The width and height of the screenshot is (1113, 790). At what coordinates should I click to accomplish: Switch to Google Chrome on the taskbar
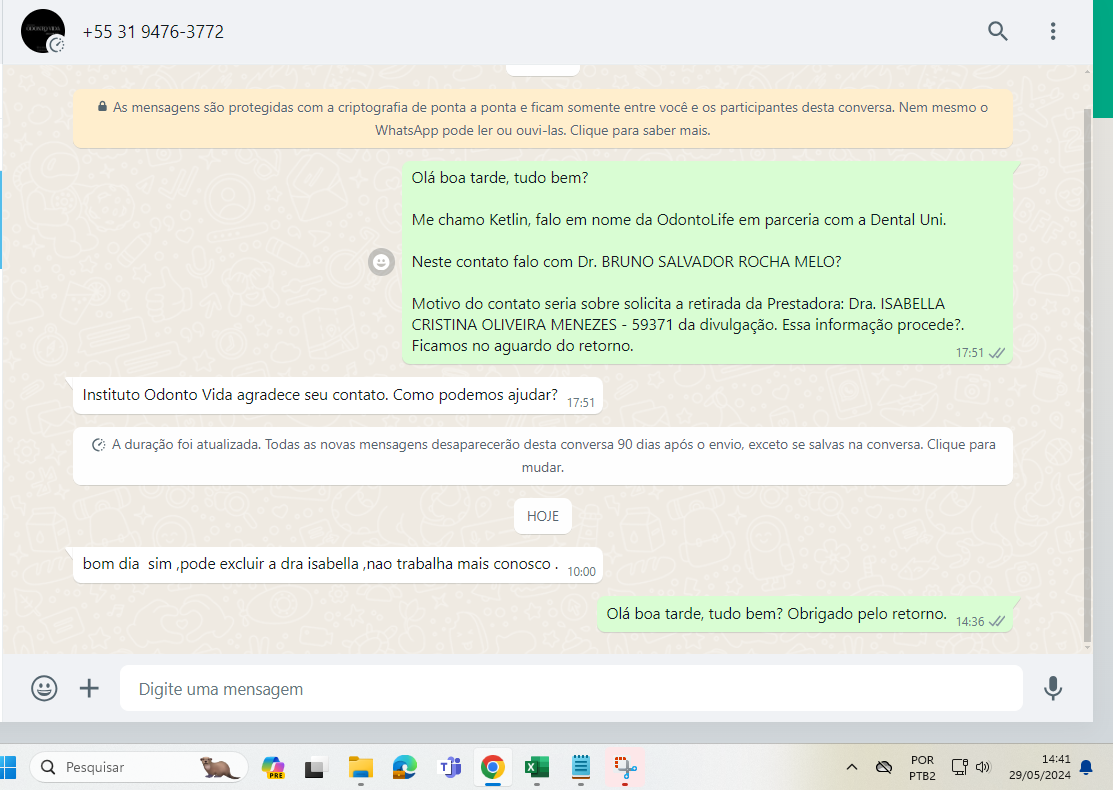[x=493, y=767]
